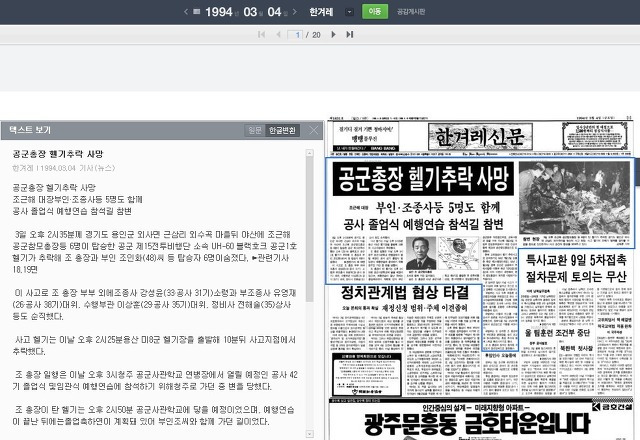Go to previous date arrow
The image size is (640, 440).
186,12
